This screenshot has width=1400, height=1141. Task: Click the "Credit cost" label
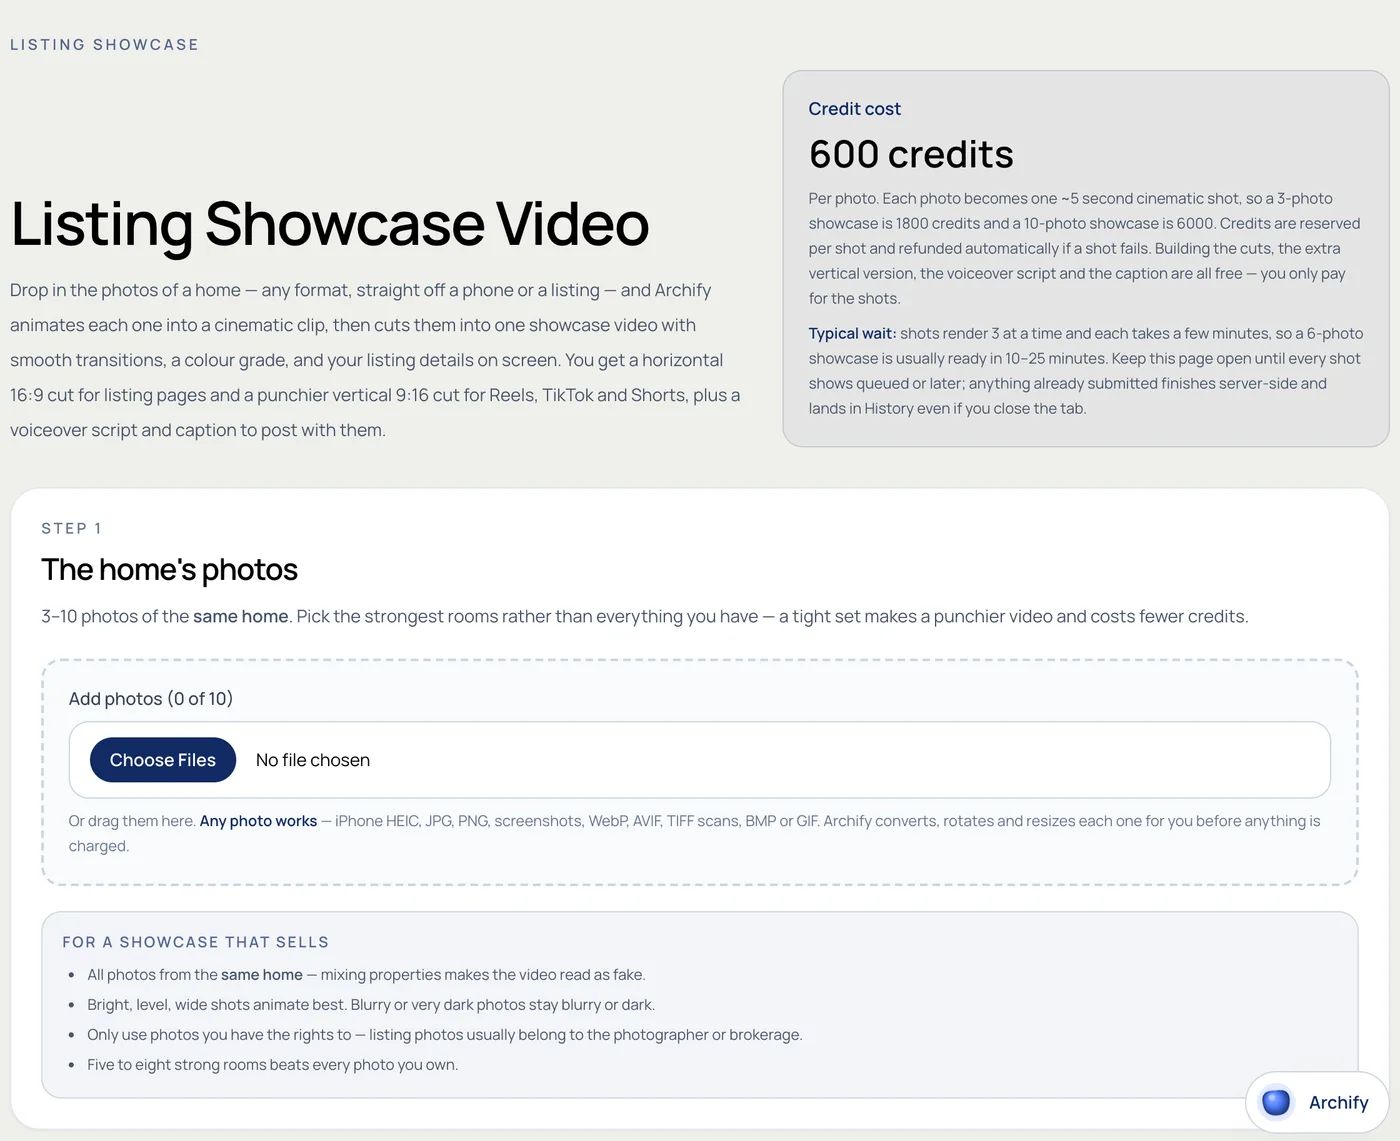(x=855, y=109)
